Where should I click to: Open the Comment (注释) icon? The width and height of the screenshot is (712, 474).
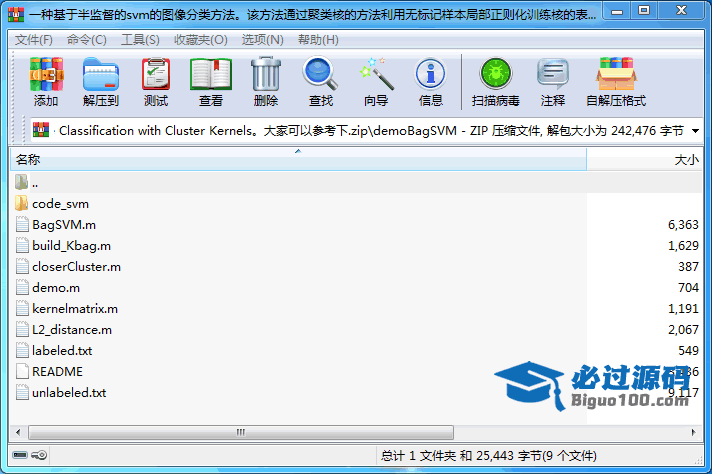coord(553,74)
